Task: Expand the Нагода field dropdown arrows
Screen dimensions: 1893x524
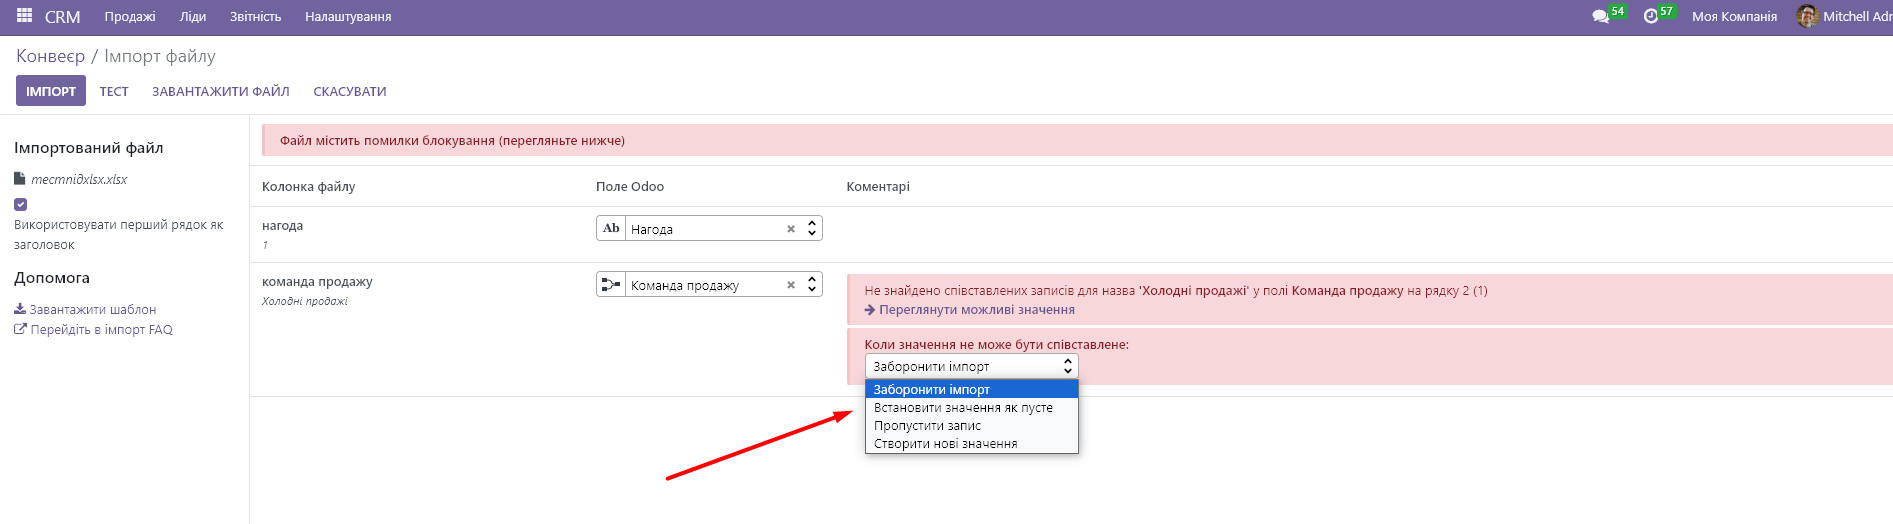Action: pos(812,229)
